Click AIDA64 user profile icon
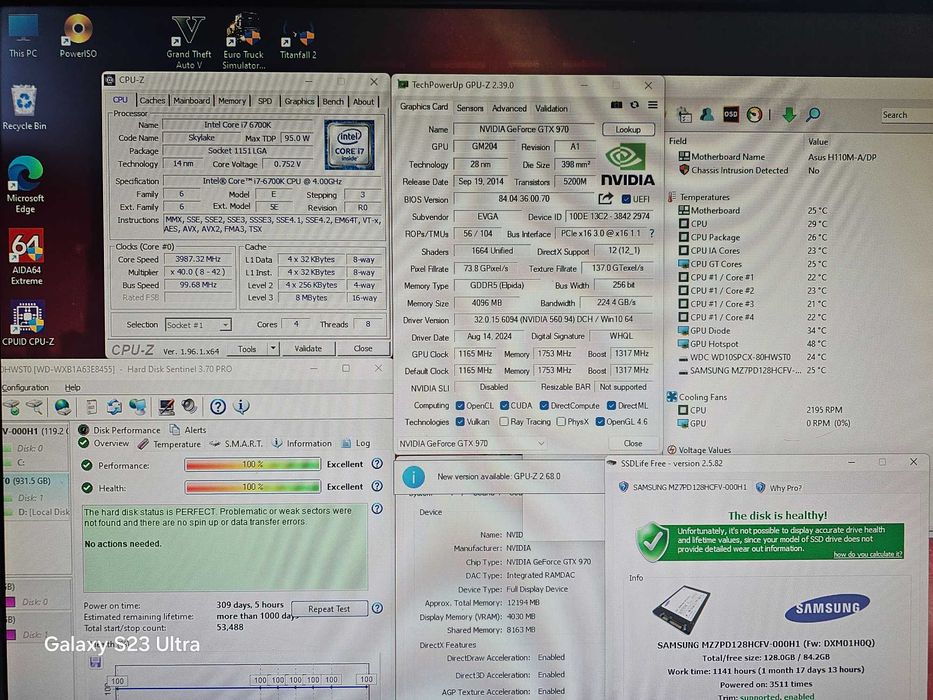The image size is (933, 700). tap(707, 114)
